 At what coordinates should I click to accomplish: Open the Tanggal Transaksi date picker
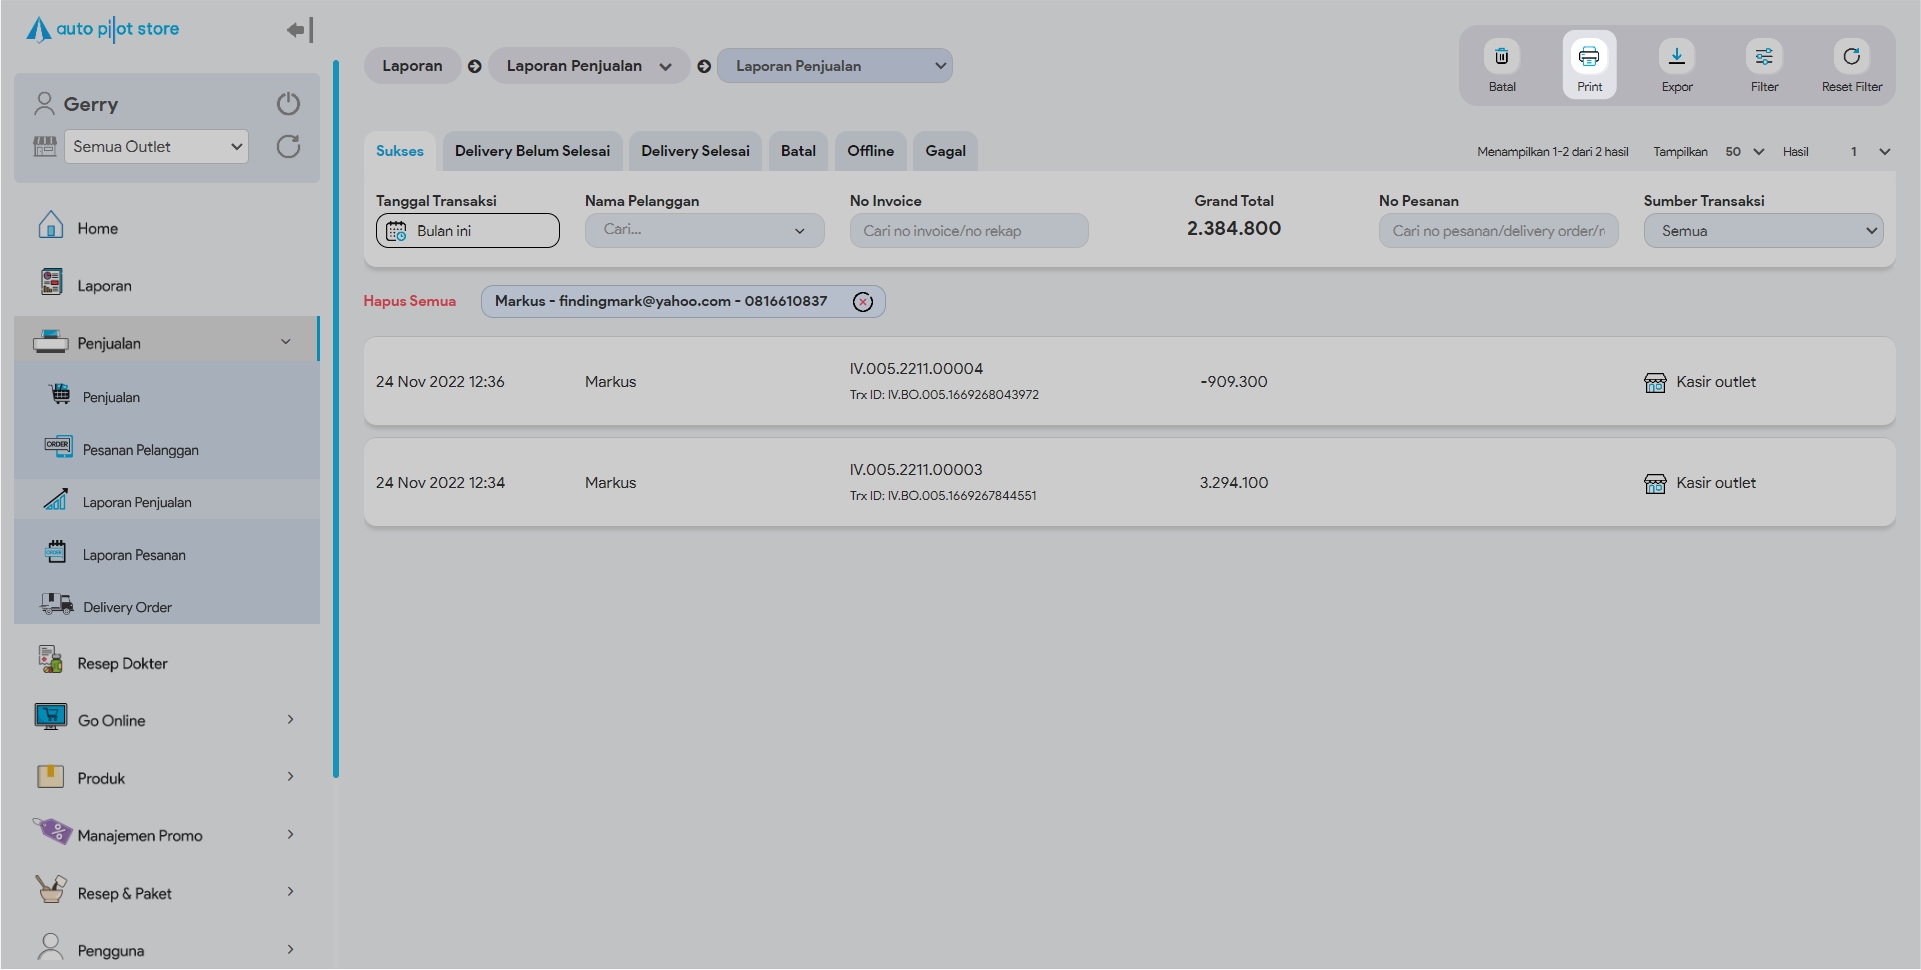click(x=467, y=231)
